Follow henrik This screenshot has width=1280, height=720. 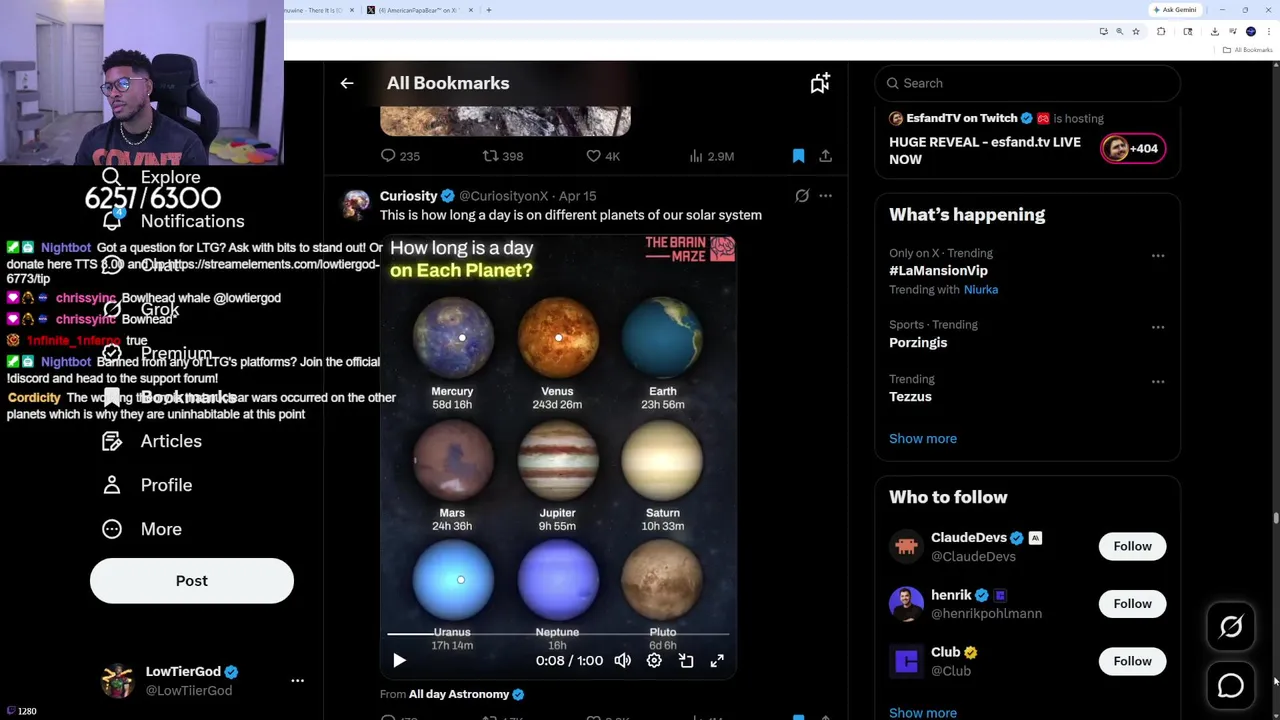click(1132, 604)
